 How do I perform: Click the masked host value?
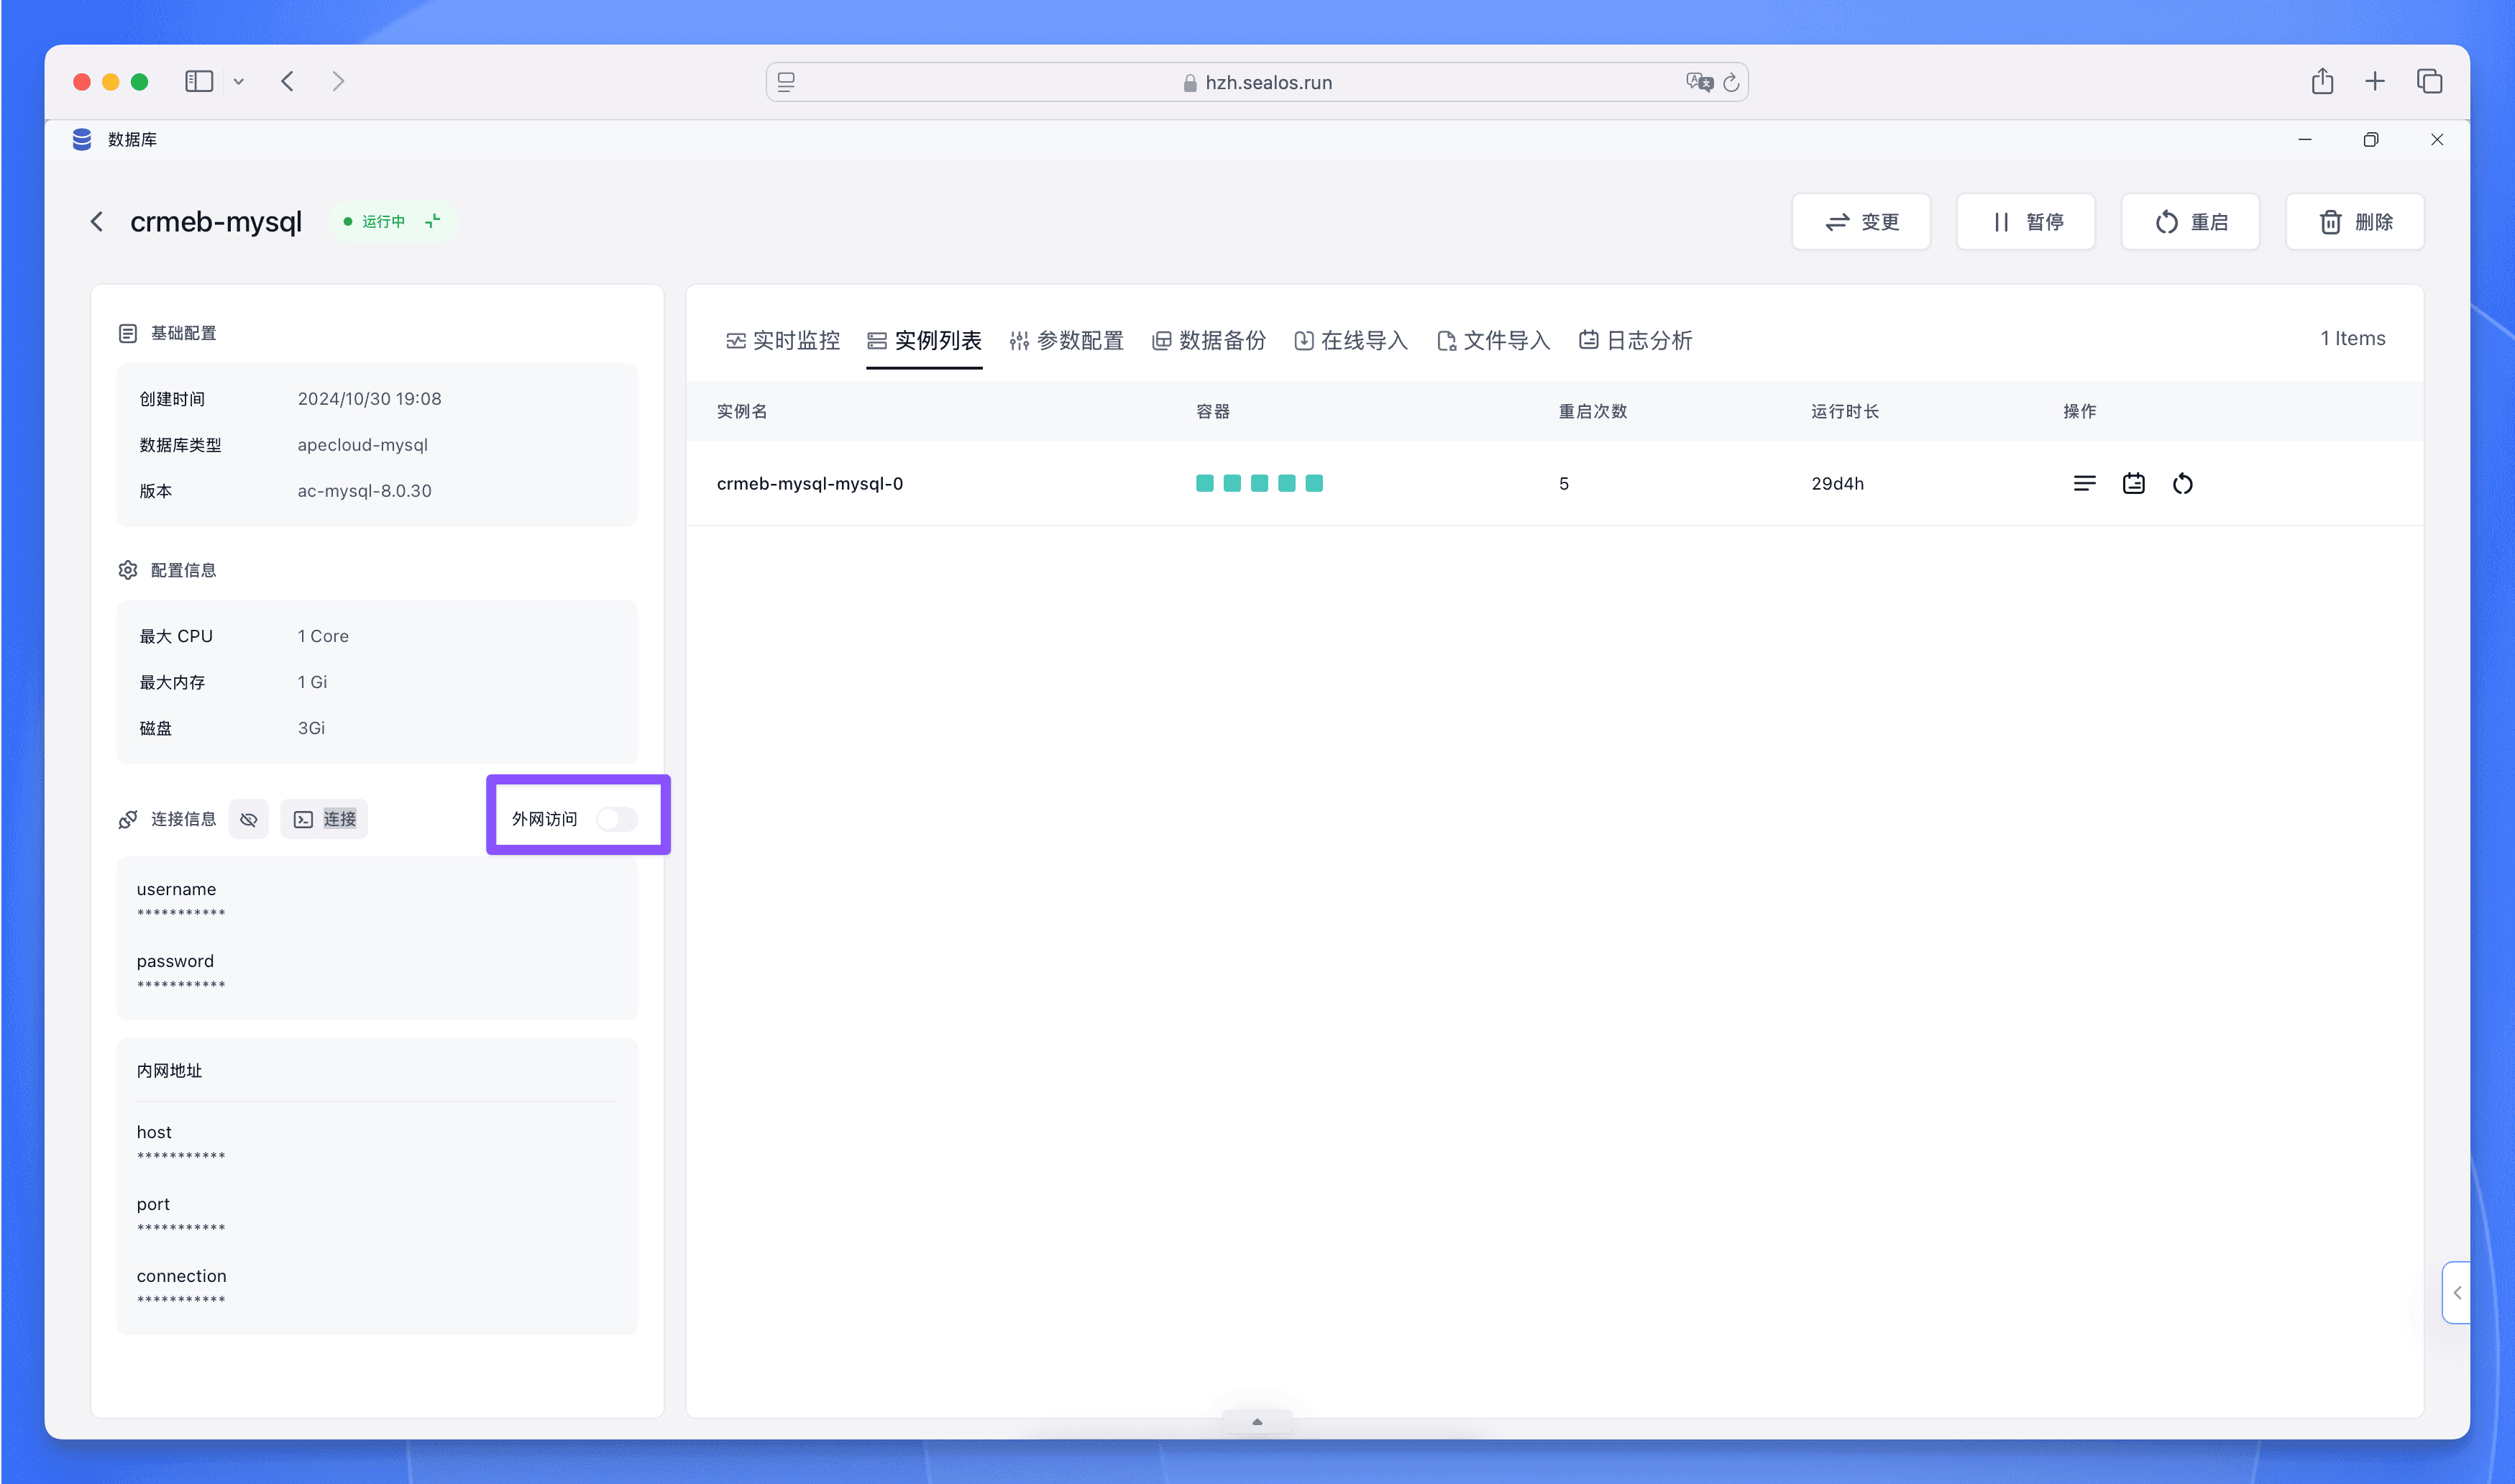(181, 1156)
